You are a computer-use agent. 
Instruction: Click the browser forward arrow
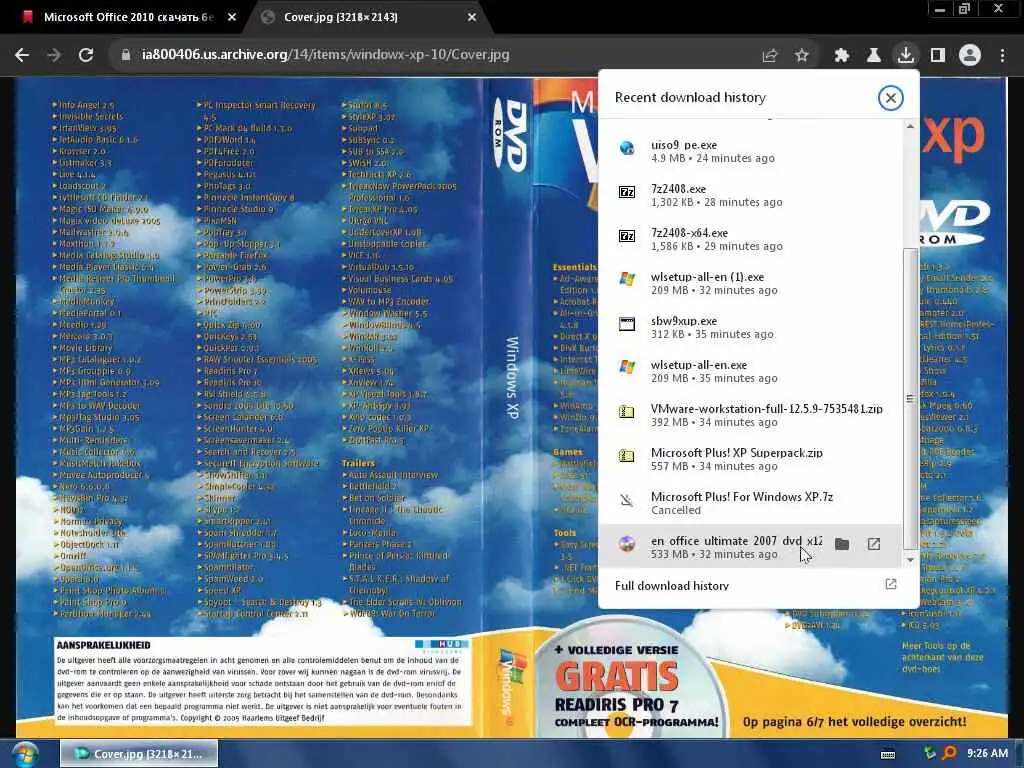tap(54, 56)
